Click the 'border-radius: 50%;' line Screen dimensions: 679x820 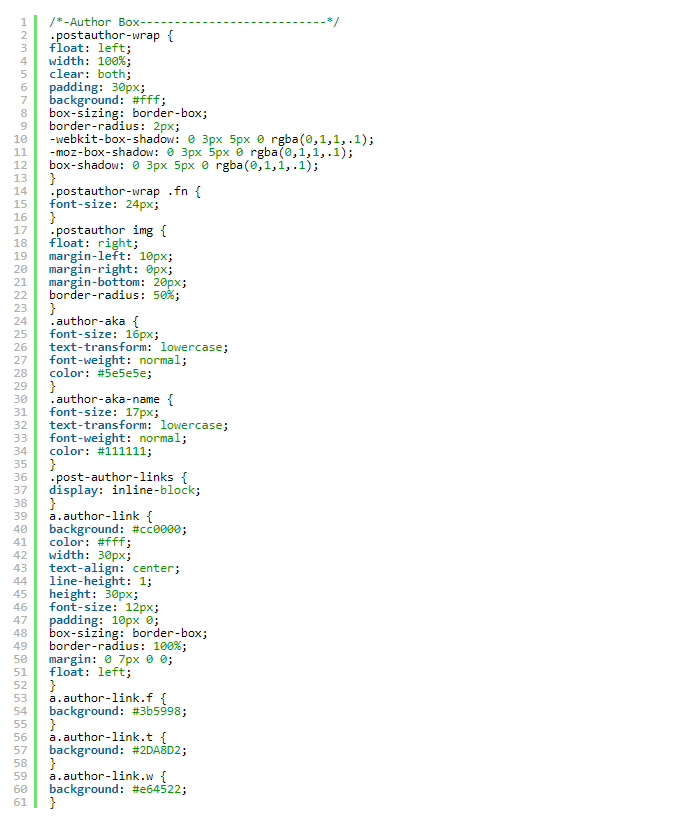pos(114,295)
